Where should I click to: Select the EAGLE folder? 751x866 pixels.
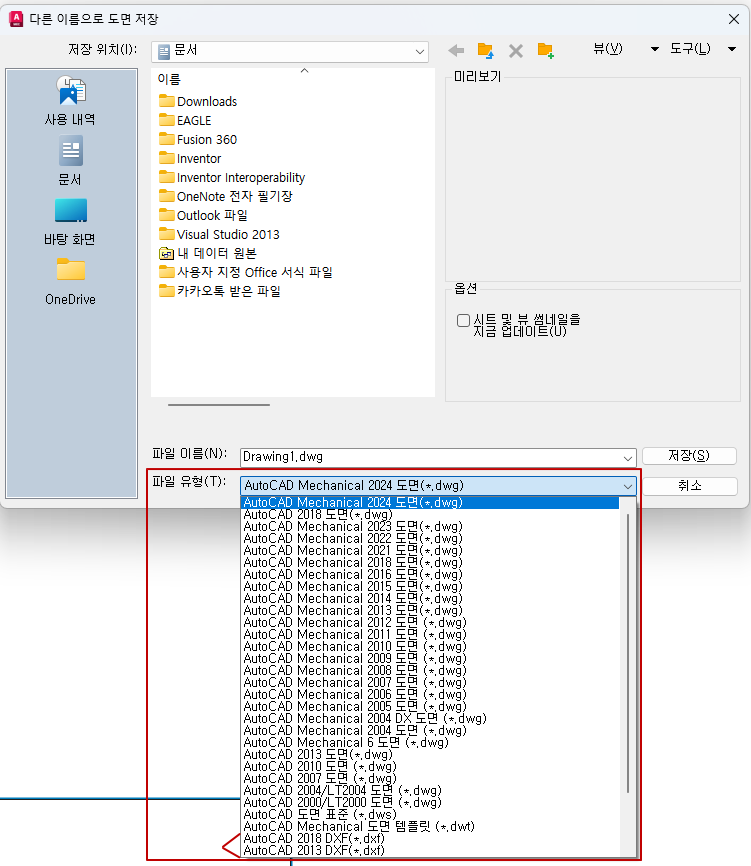pos(185,120)
